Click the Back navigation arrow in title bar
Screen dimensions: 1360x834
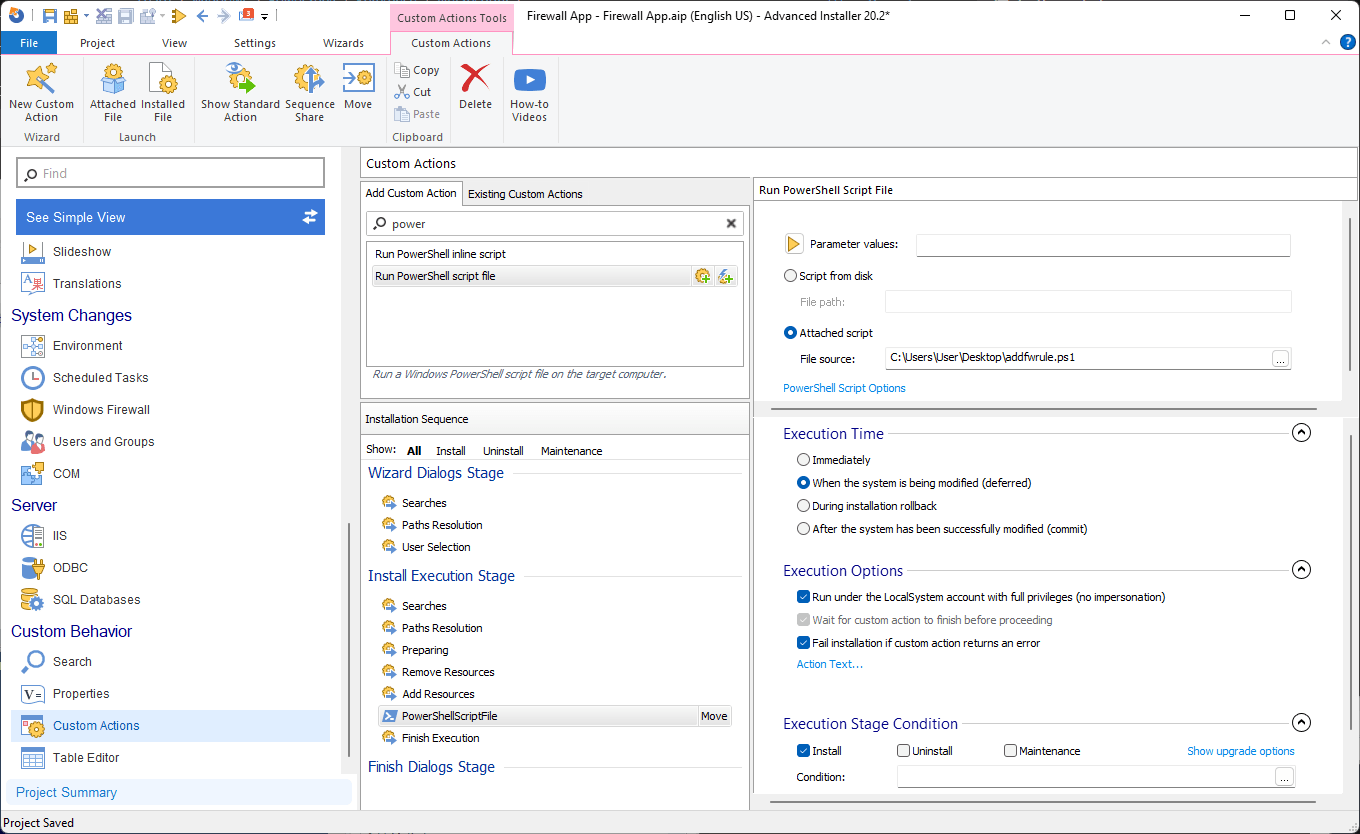202,15
